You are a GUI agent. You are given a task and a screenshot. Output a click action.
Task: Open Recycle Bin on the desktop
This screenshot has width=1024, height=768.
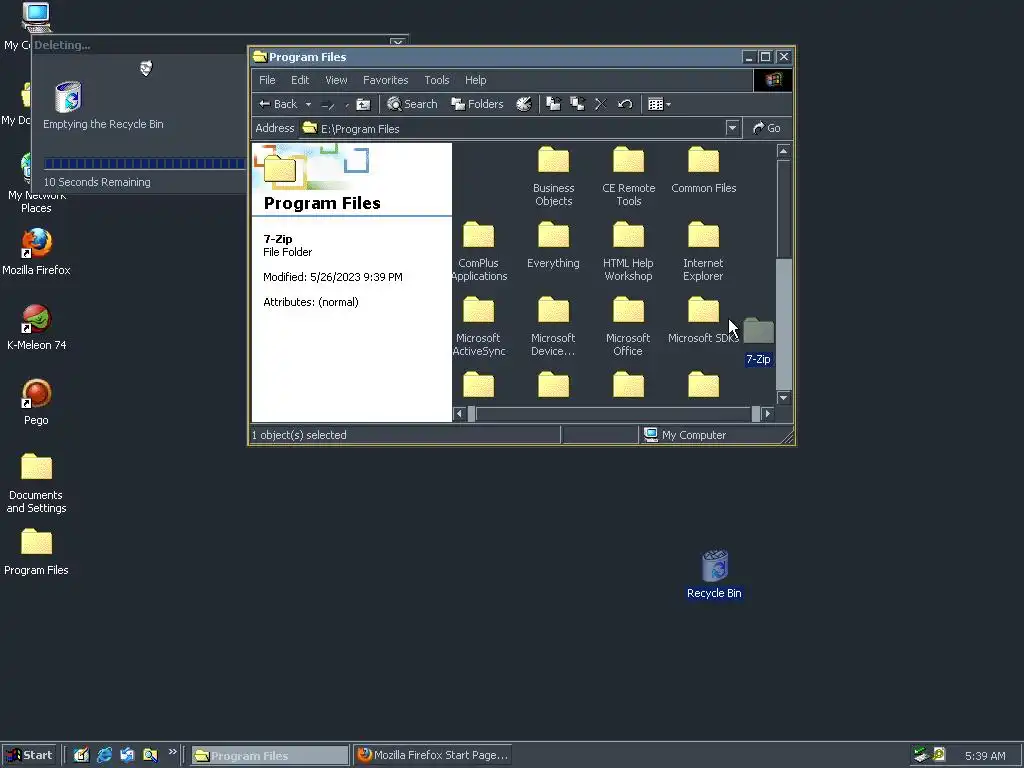coord(714,575)
